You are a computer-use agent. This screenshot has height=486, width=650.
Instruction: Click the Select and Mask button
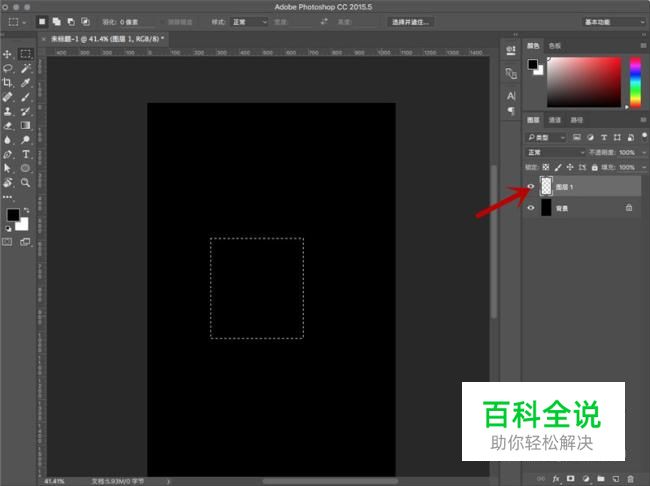click(410, 22)
